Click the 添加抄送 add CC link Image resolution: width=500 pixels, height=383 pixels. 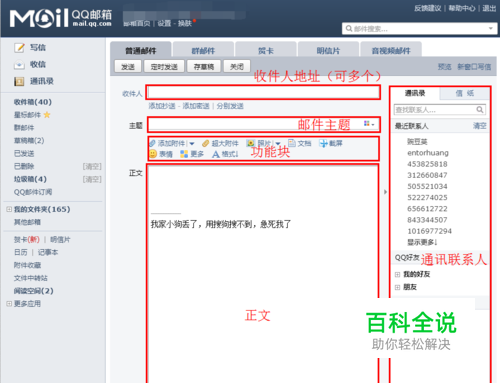[162, 106]
